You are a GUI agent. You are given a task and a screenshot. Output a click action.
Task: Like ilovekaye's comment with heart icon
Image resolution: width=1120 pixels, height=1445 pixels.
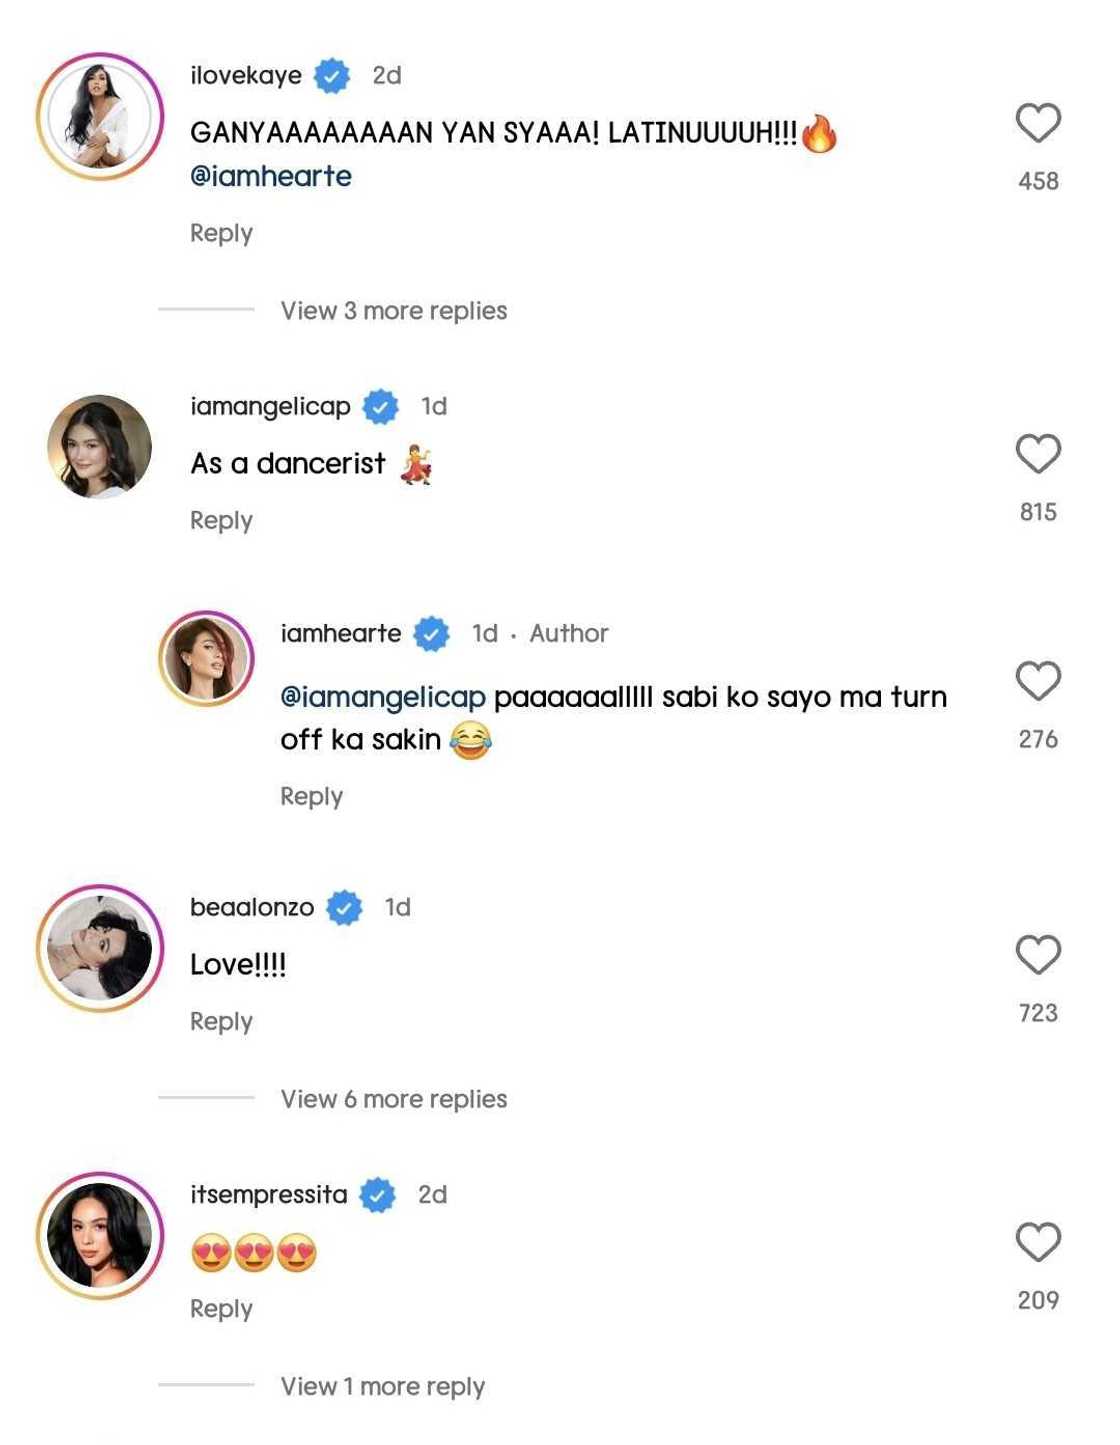[1038, 123]
